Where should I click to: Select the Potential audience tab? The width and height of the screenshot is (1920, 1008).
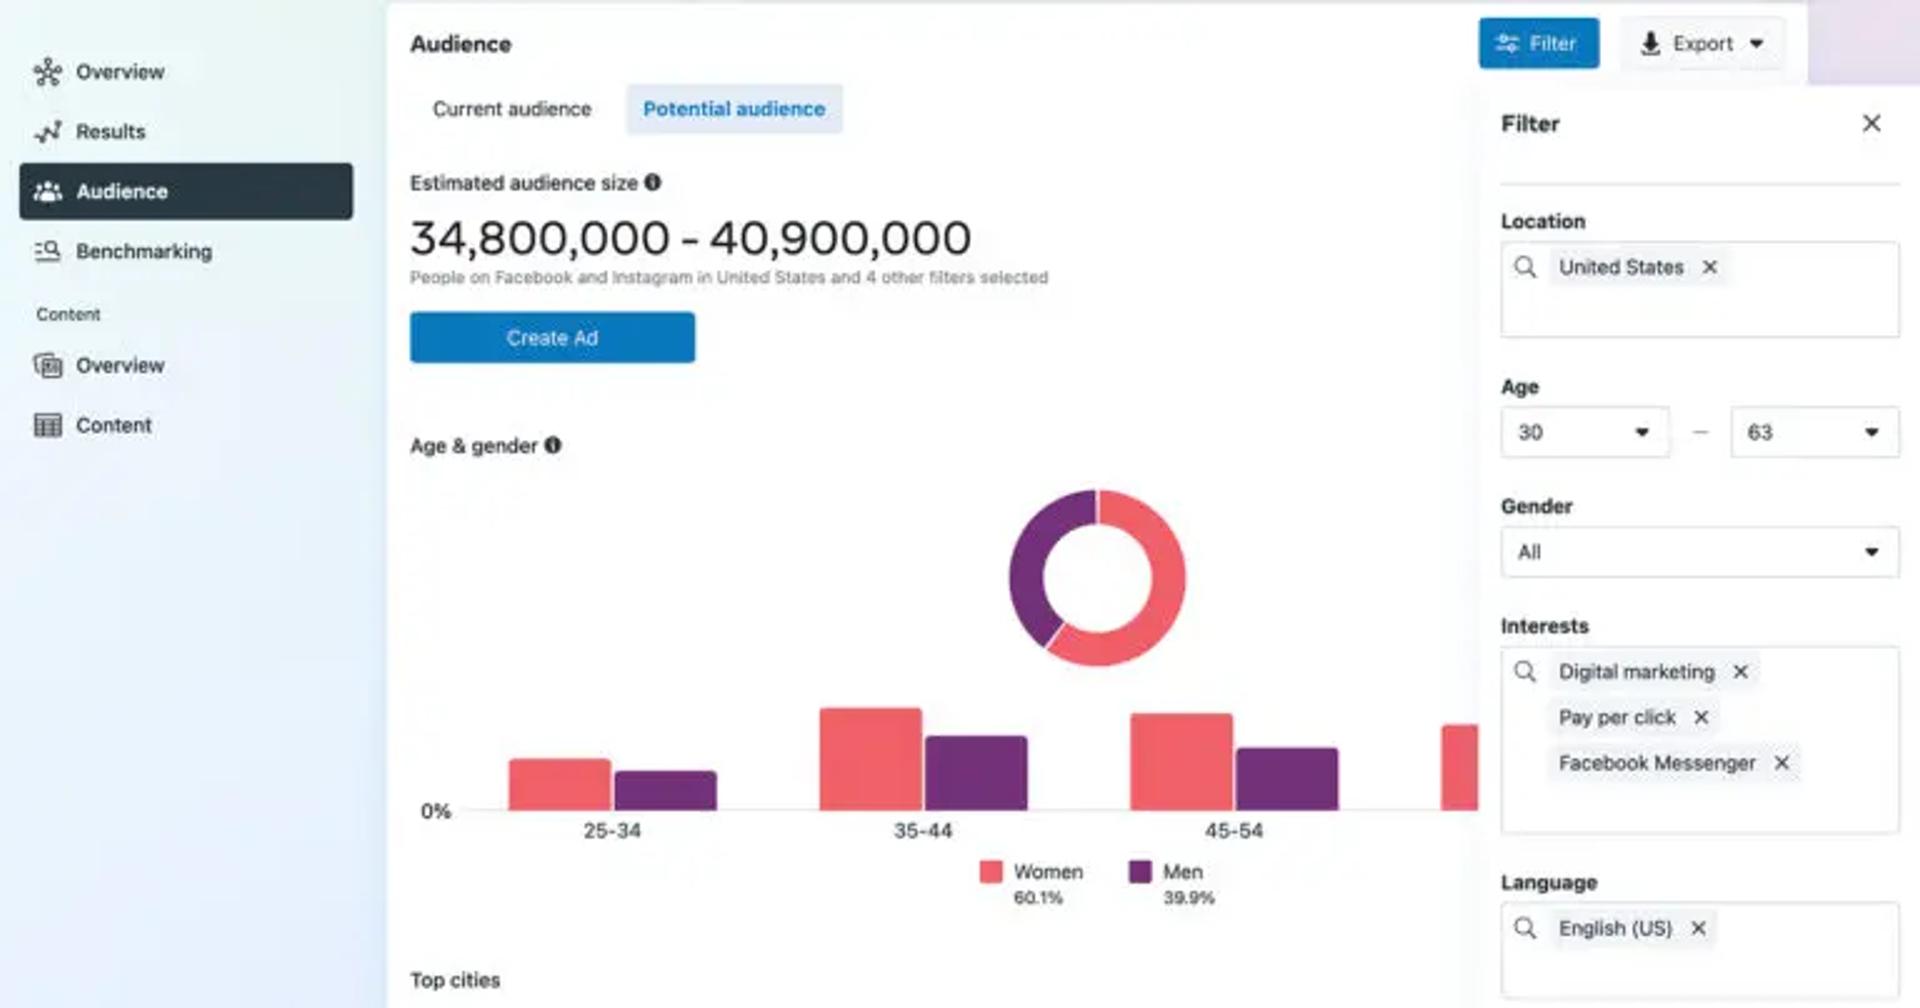pos(734,109)
